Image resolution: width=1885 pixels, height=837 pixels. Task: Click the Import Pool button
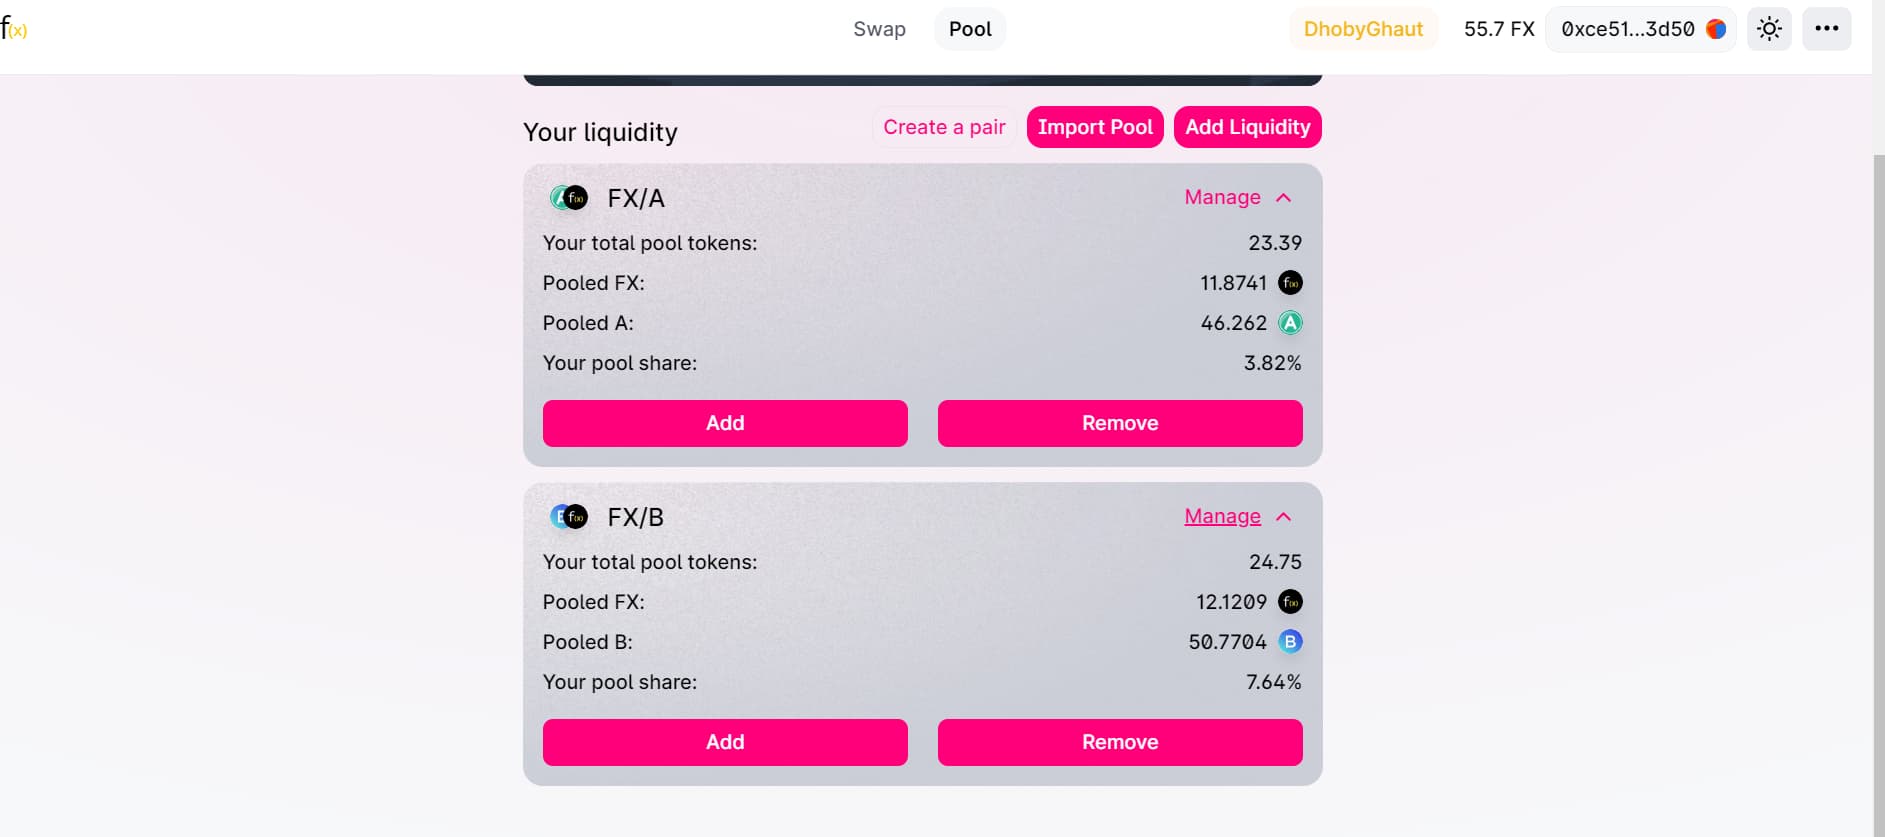tap(1095, 127)
